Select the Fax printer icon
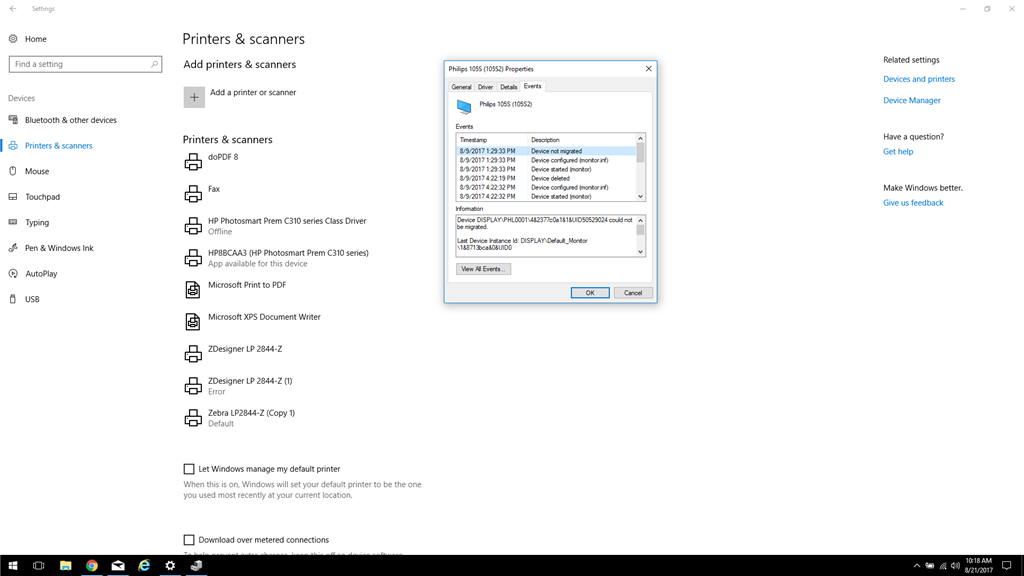Screen dimensions: 1024x576 193,194
